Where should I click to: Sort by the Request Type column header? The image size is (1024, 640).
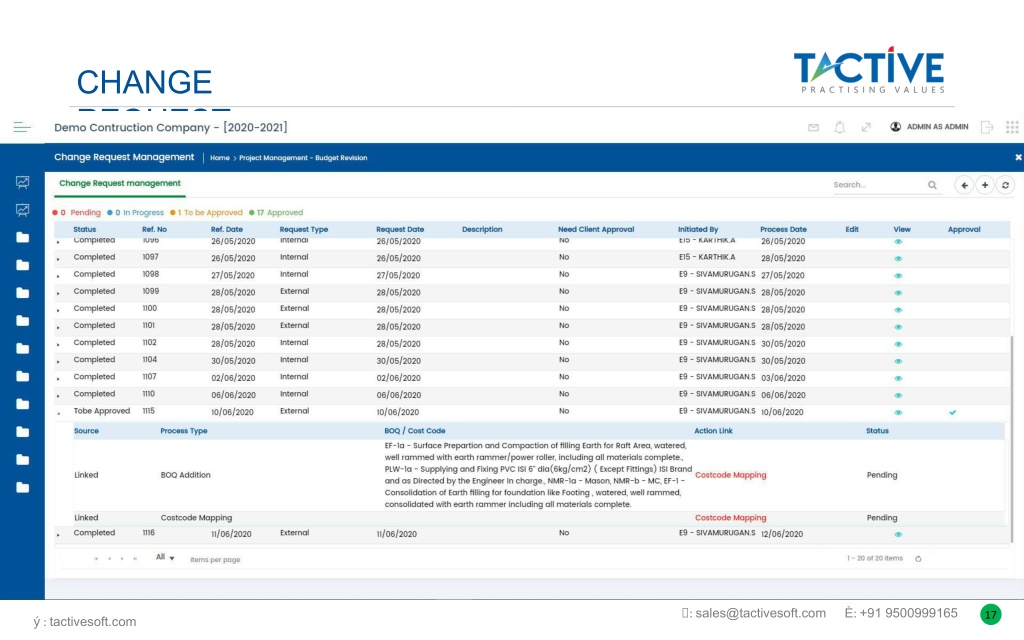[304, 230]
